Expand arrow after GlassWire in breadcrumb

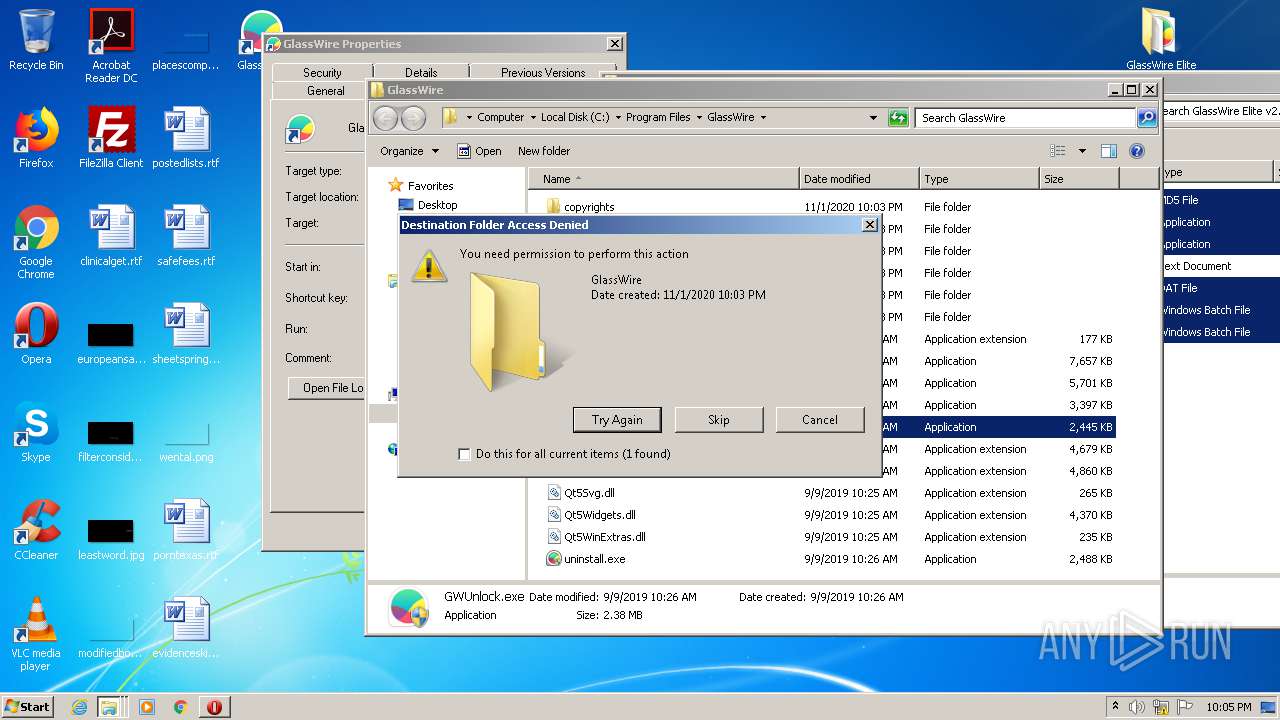click(x=763, y=118)
